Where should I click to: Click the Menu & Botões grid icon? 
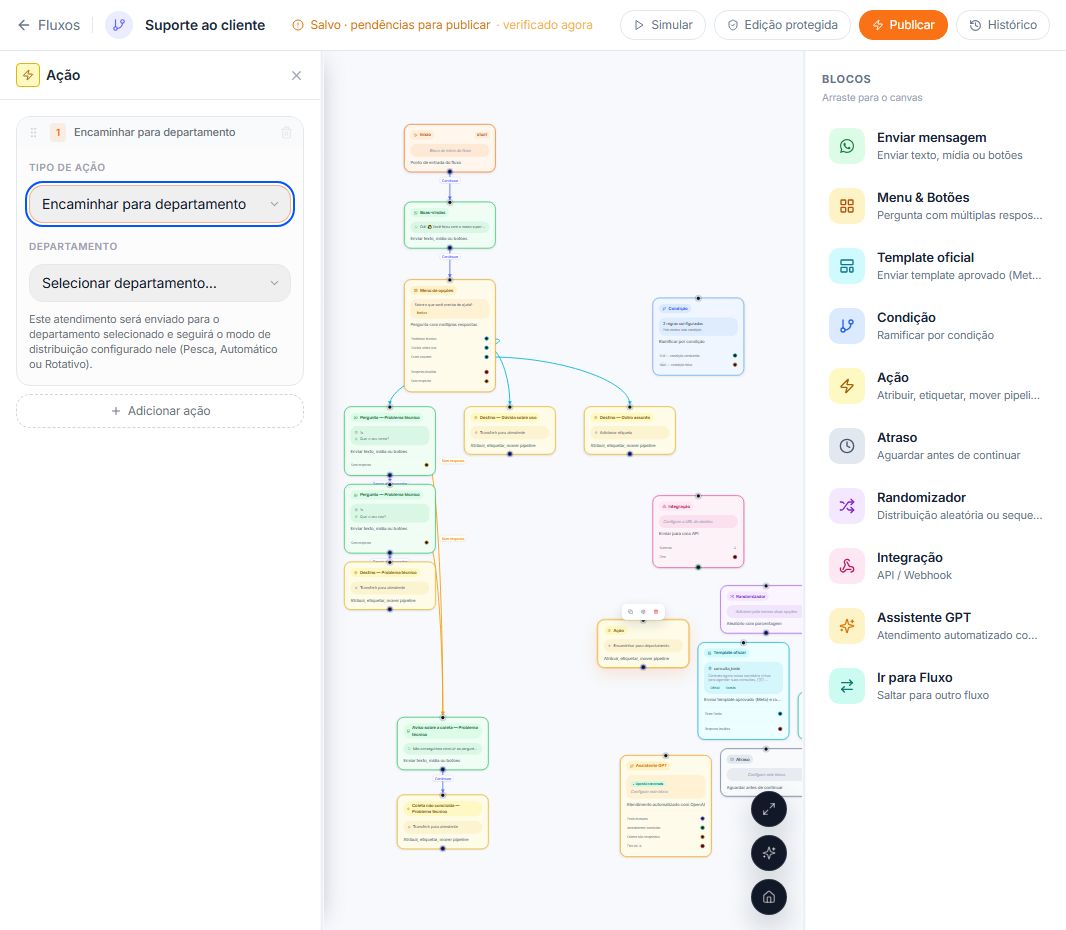point(847,206)
